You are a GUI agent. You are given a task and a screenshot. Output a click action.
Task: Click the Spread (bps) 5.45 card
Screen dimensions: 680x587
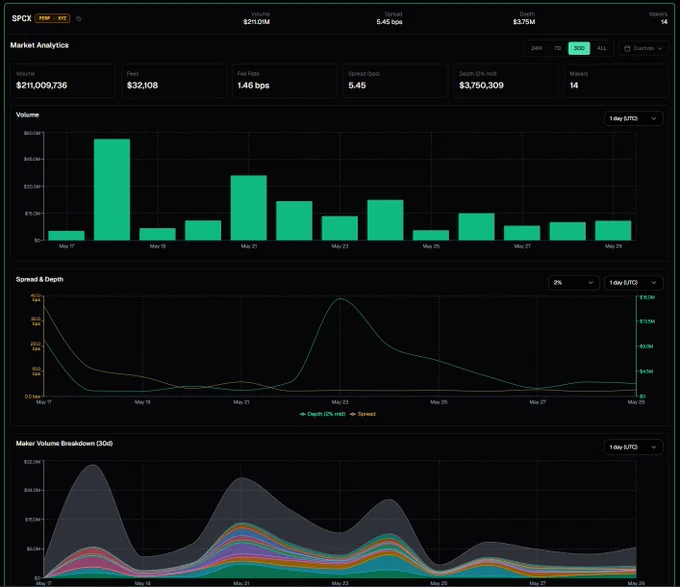click(395, 81)
